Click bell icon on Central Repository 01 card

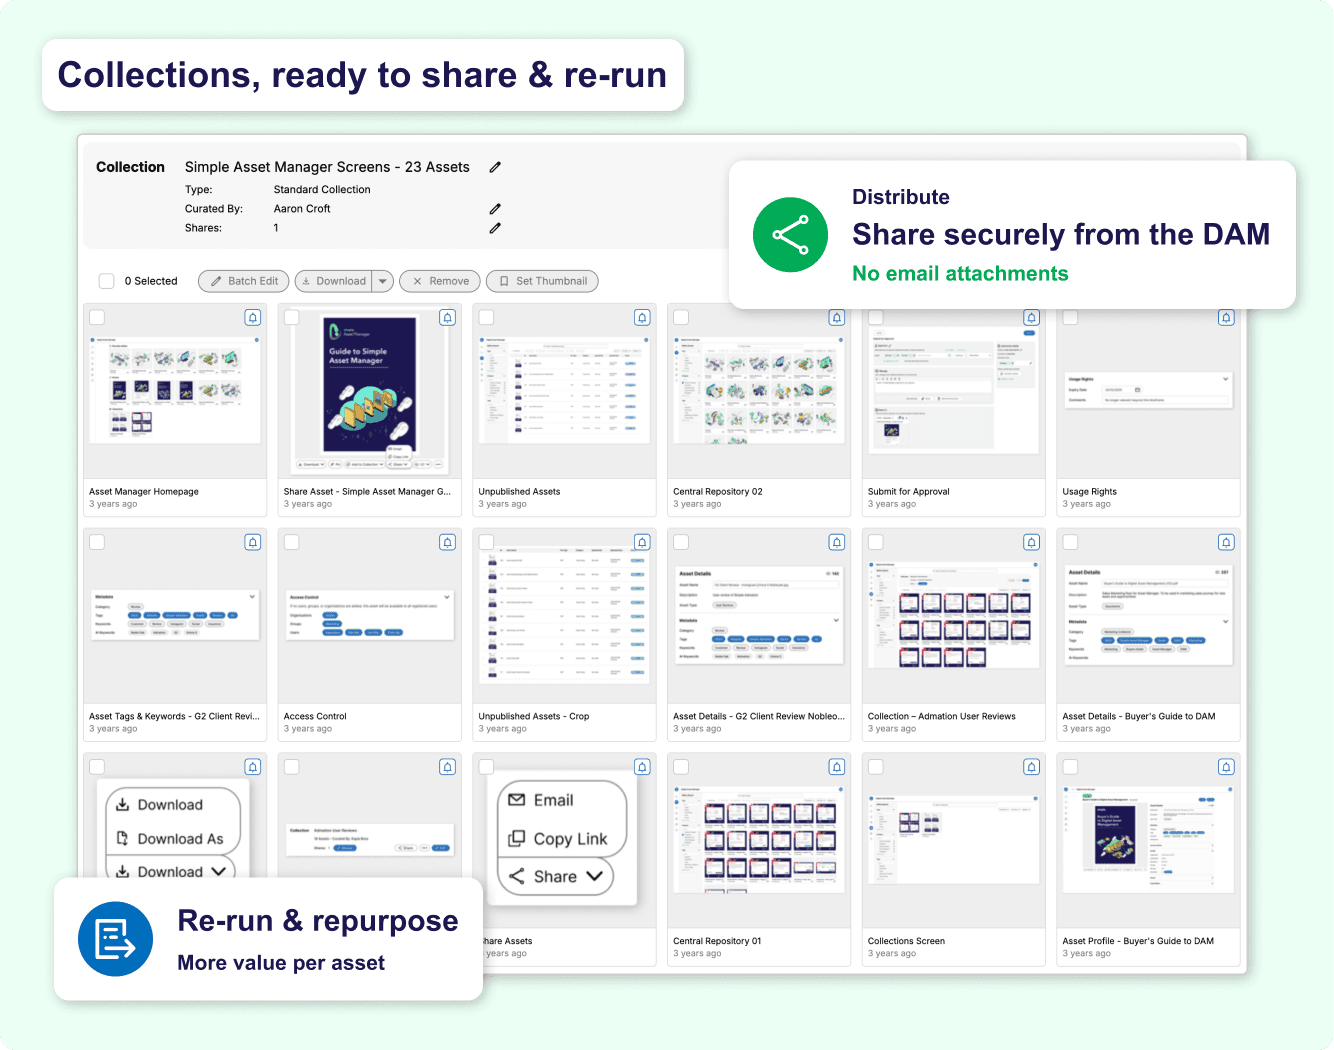coord(836,767)
